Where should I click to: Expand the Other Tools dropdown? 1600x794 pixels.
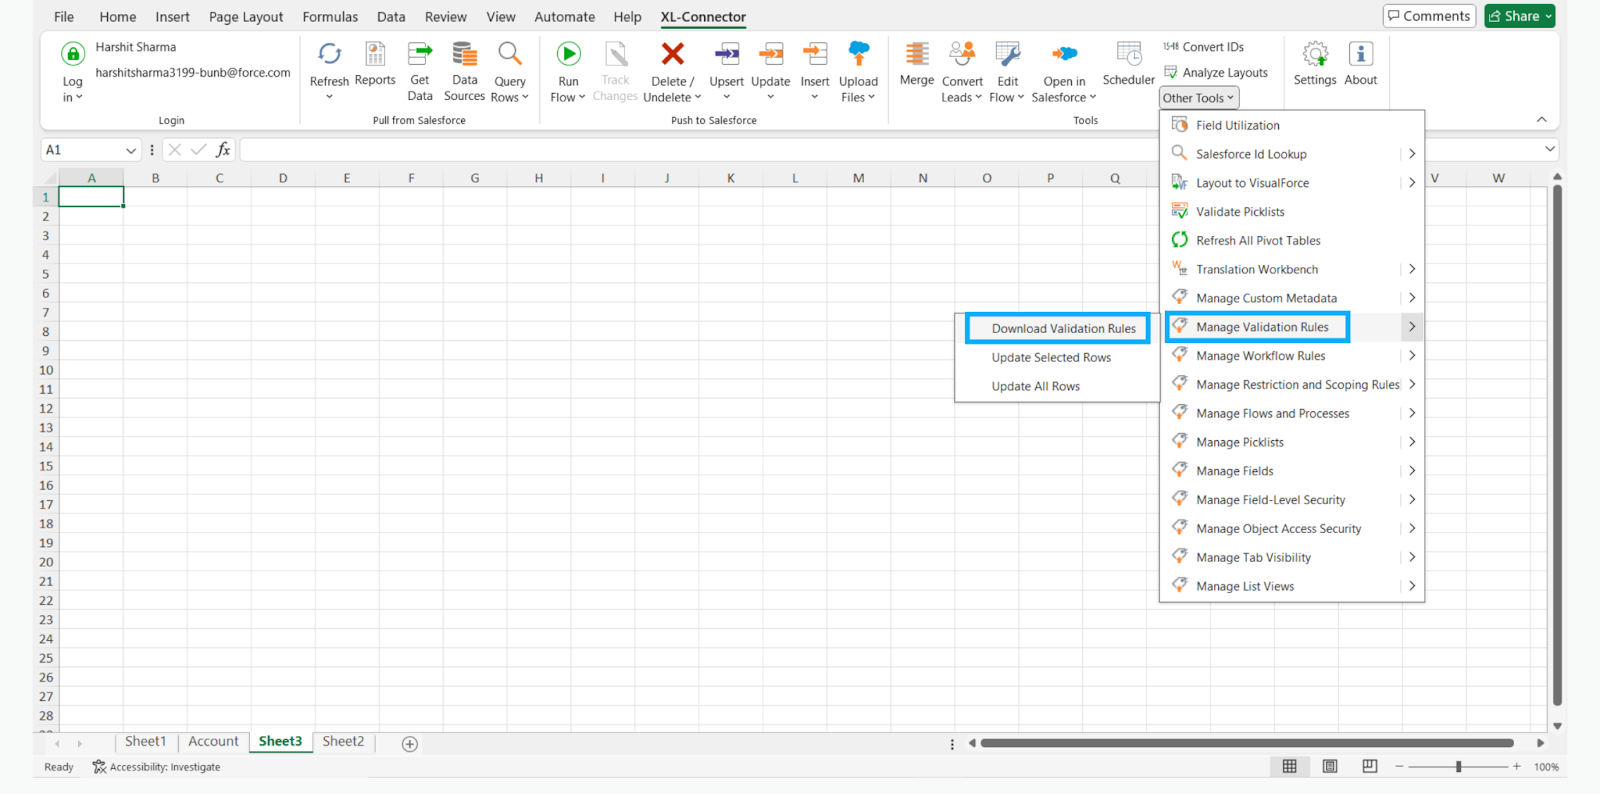[x=1199, y=98]
